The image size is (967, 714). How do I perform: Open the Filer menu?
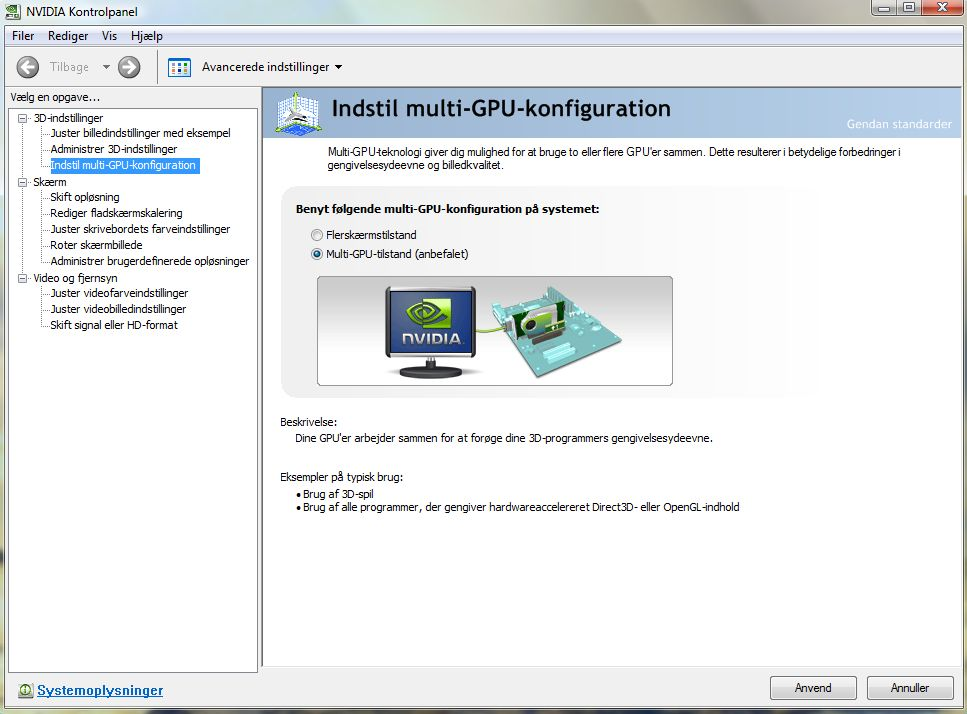click(x=23, y=36)
